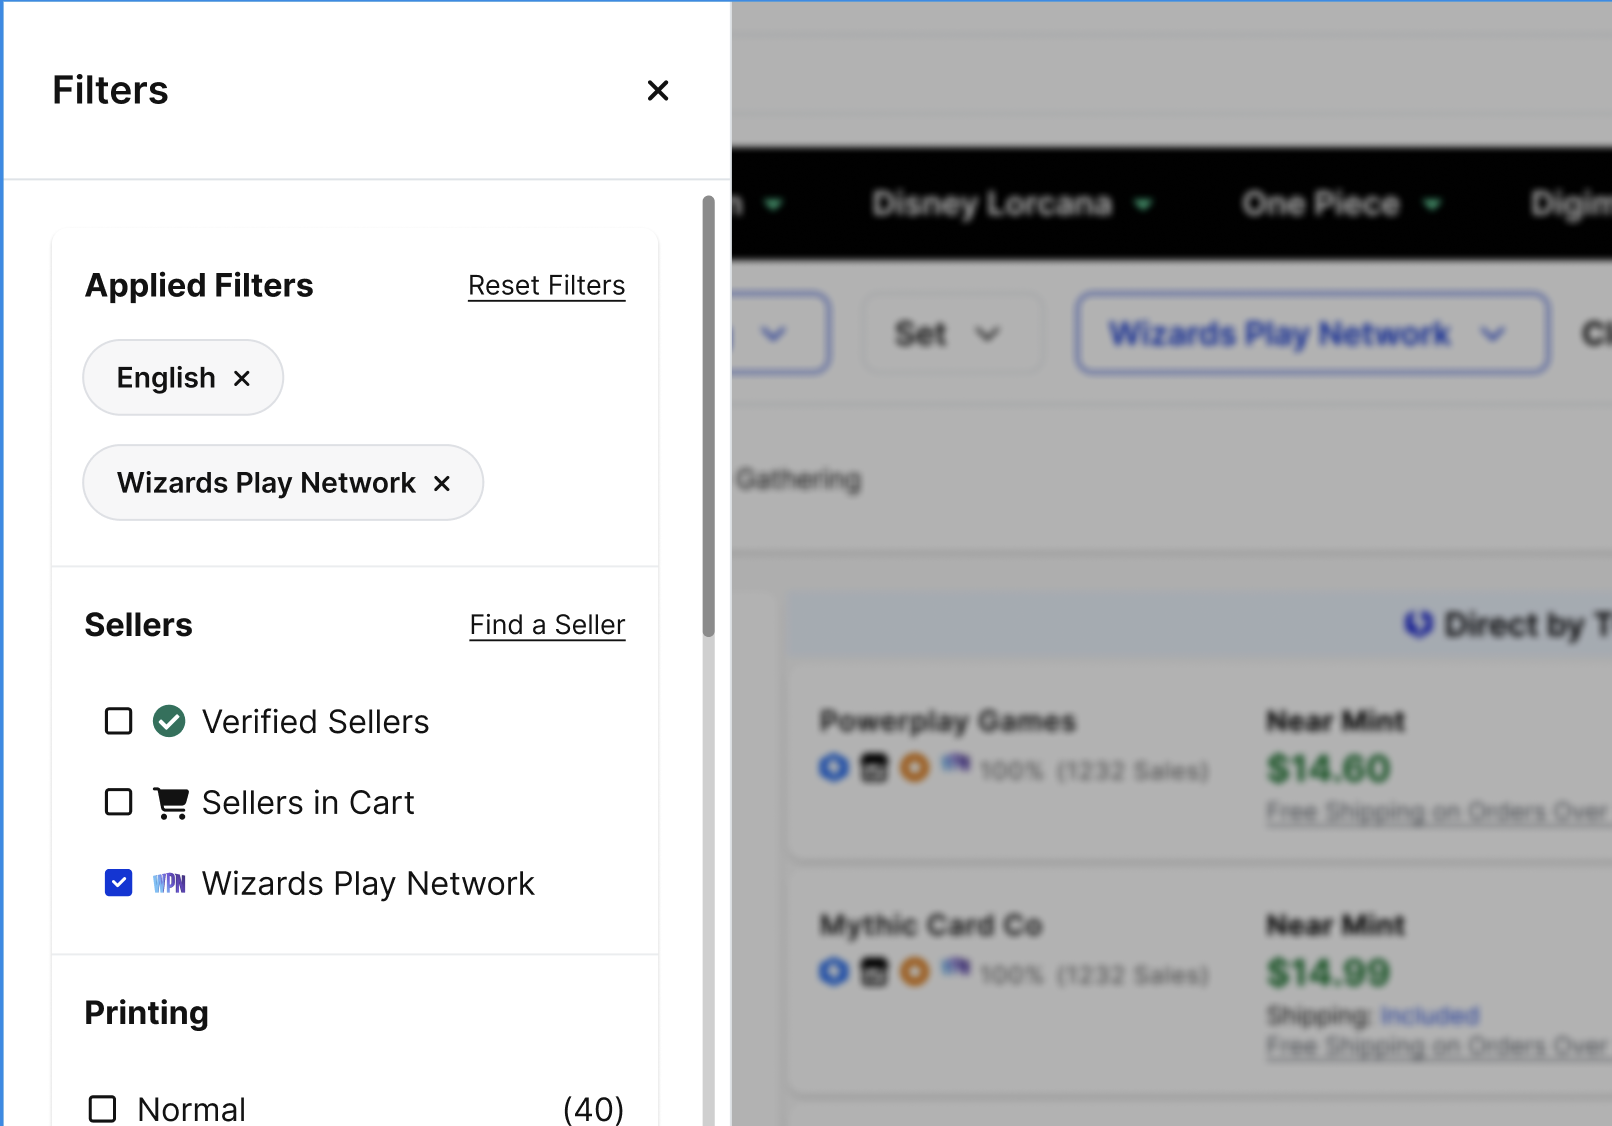
Task: Click the $14.99 price text
Action: [1328, 973]
